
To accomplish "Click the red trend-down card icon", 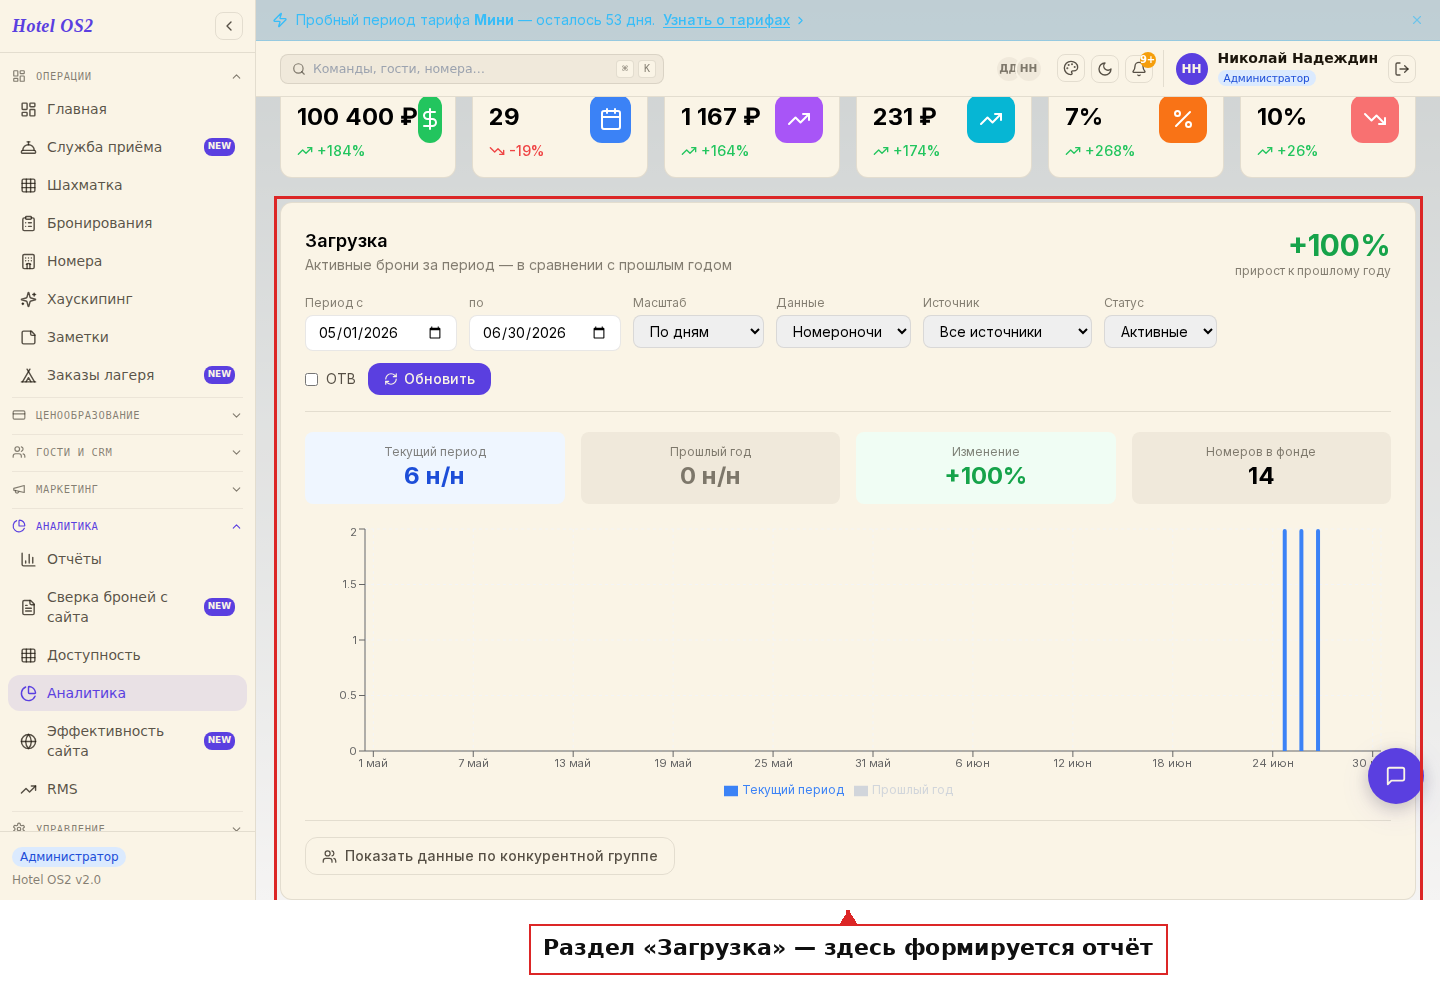I will point(1375,119).
